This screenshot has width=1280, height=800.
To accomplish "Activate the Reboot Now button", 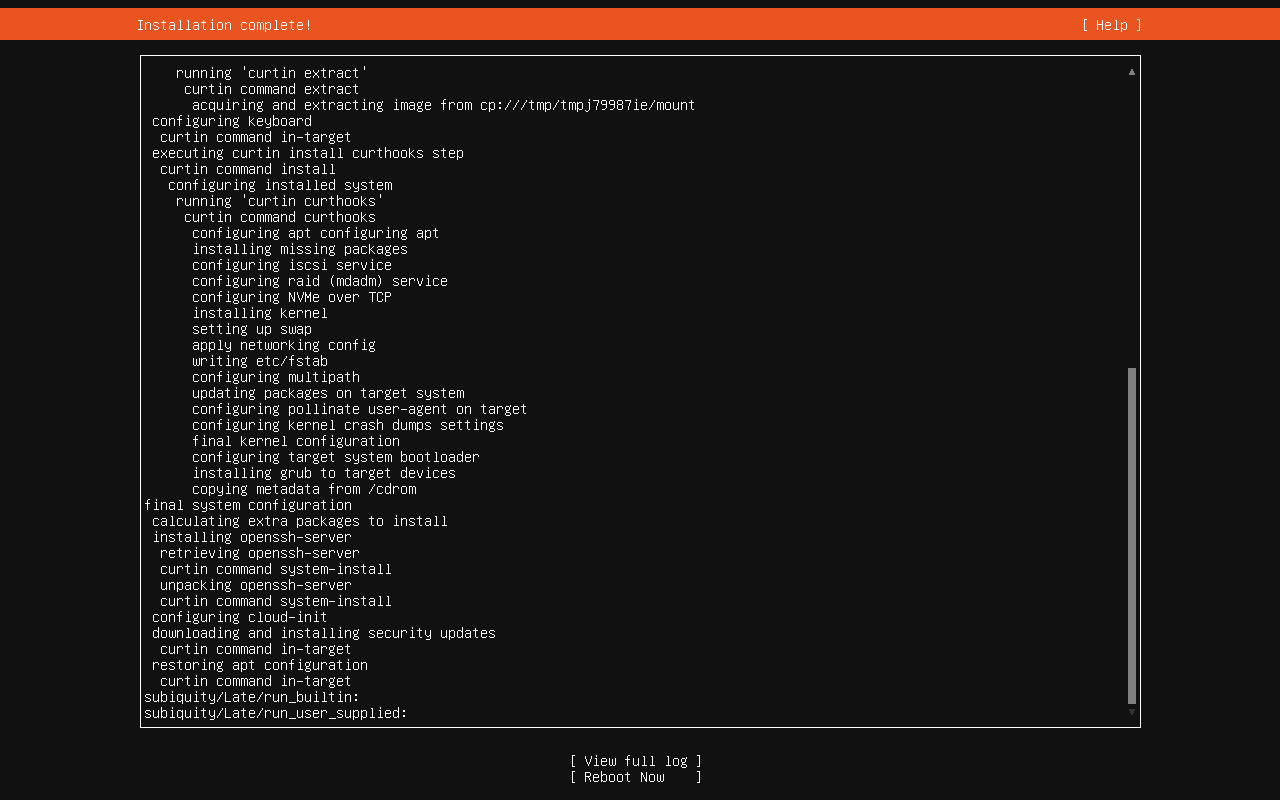I will (x=636, y=777).
